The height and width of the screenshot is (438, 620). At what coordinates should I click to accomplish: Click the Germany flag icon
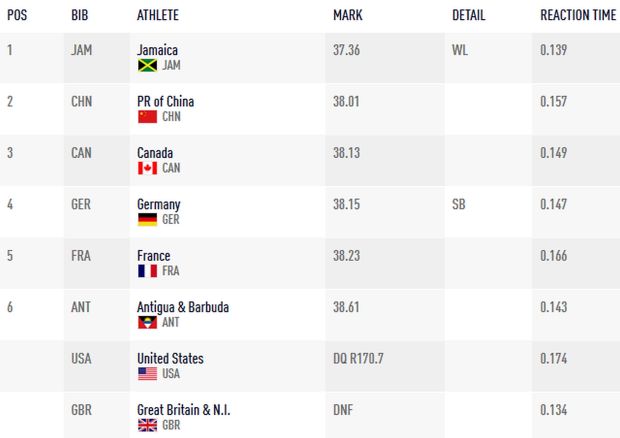(147, 219)
